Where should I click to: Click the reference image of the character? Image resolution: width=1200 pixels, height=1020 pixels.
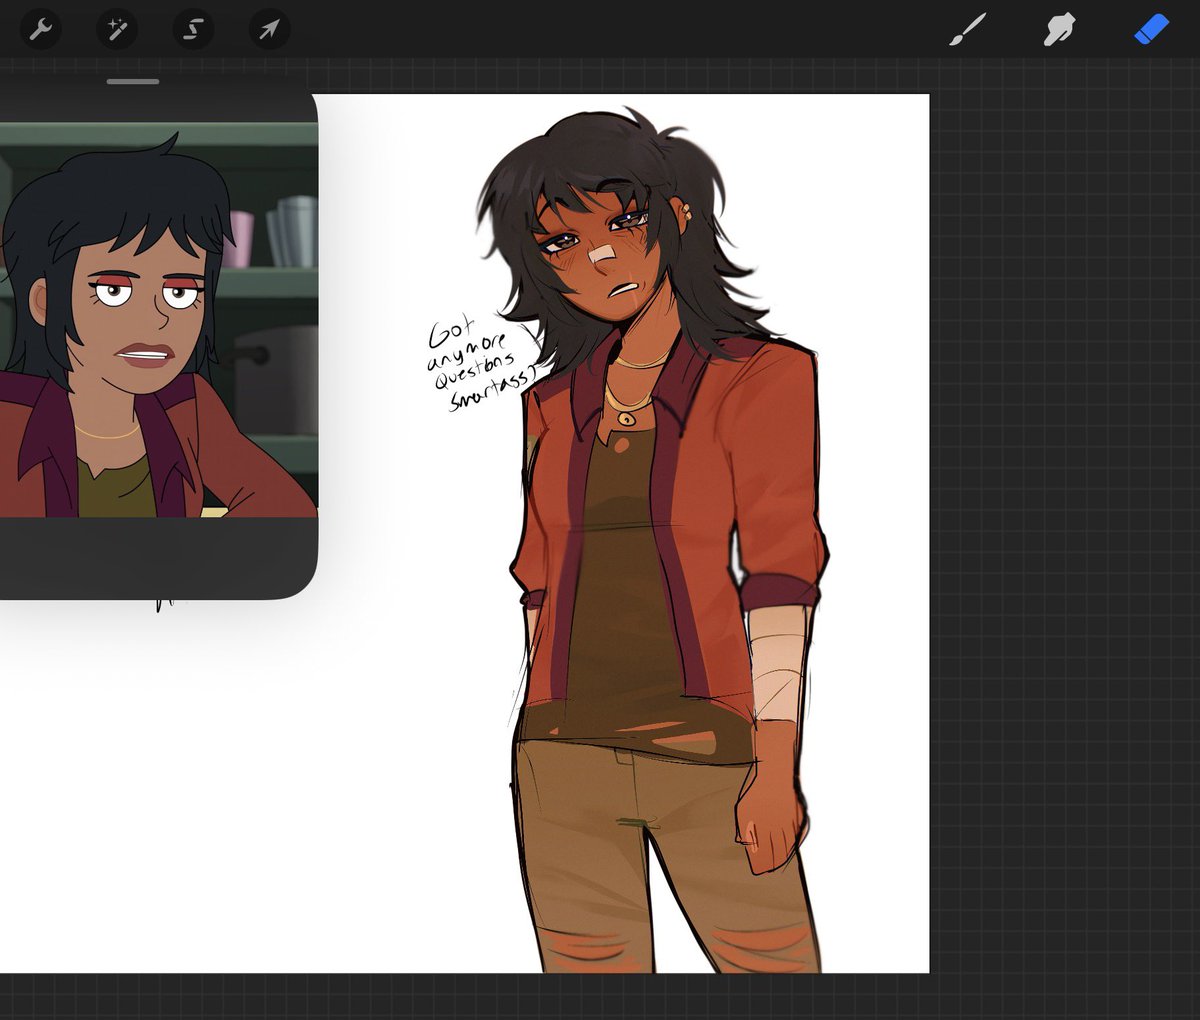[x=159, y=320]
